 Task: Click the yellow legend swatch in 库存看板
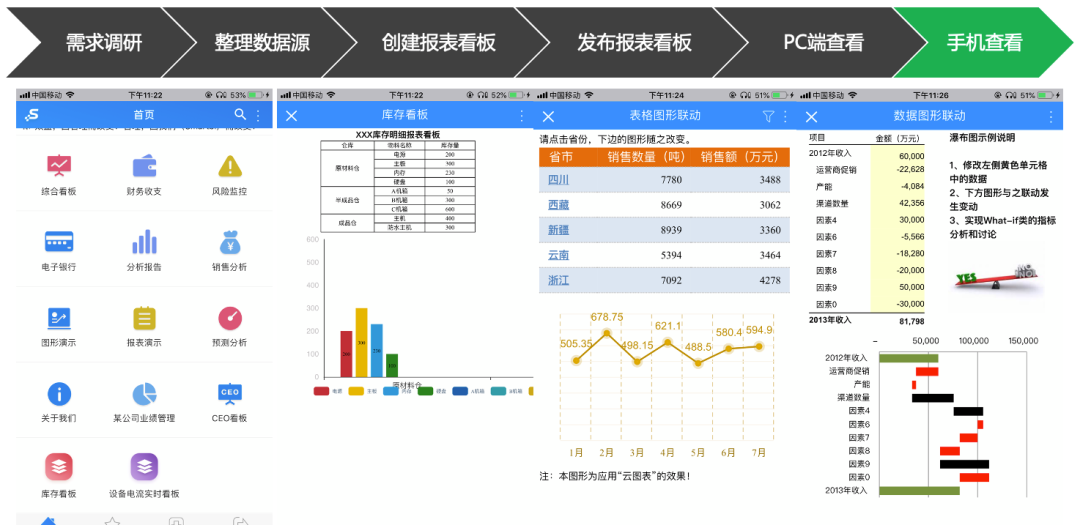click(x=356, y=391)
